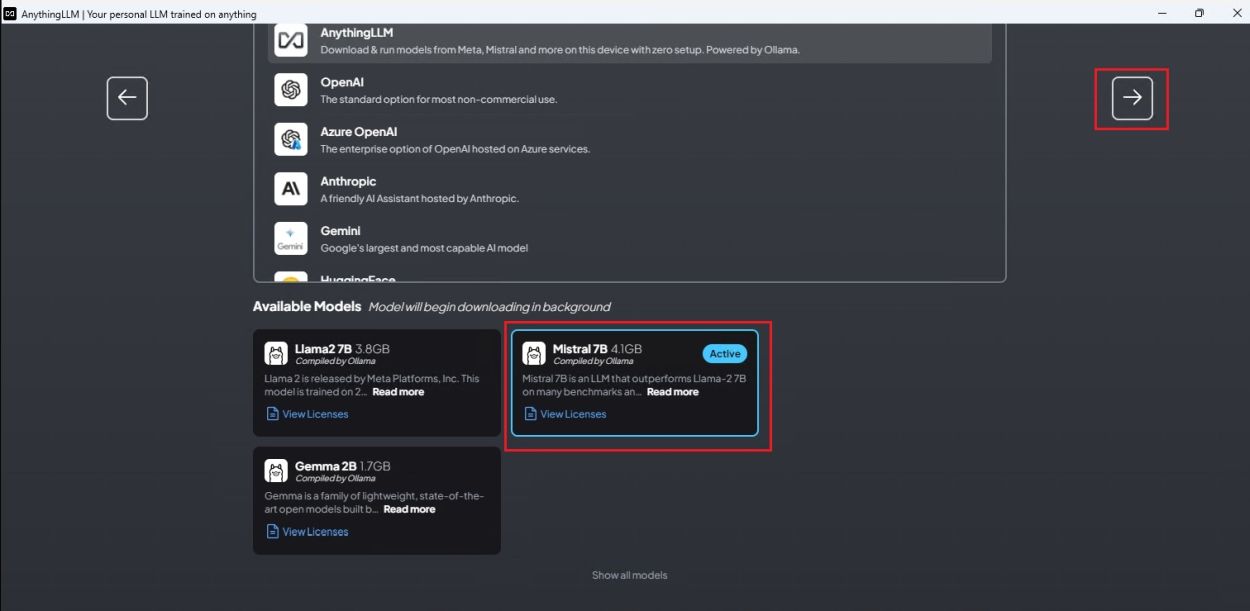
Task: Click the Azure OpenAI provider icon
Action: [x=291, y=138]
